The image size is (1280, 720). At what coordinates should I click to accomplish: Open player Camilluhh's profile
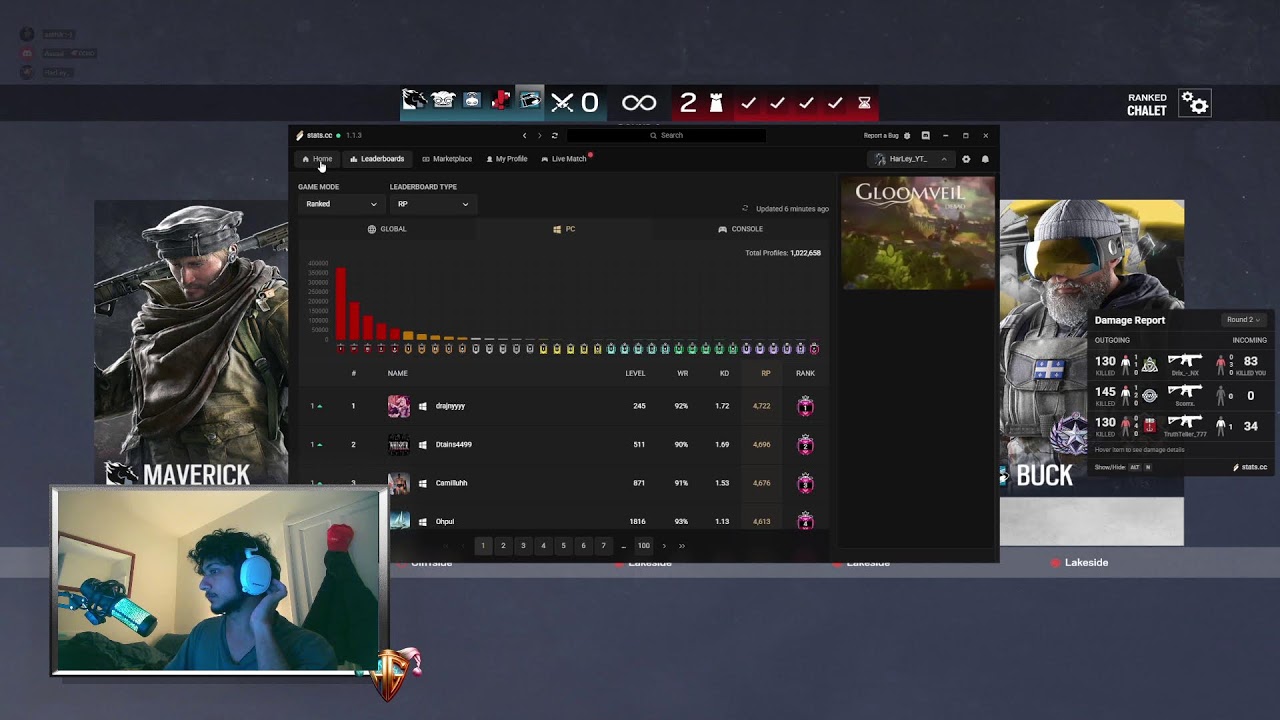(451, 483)
